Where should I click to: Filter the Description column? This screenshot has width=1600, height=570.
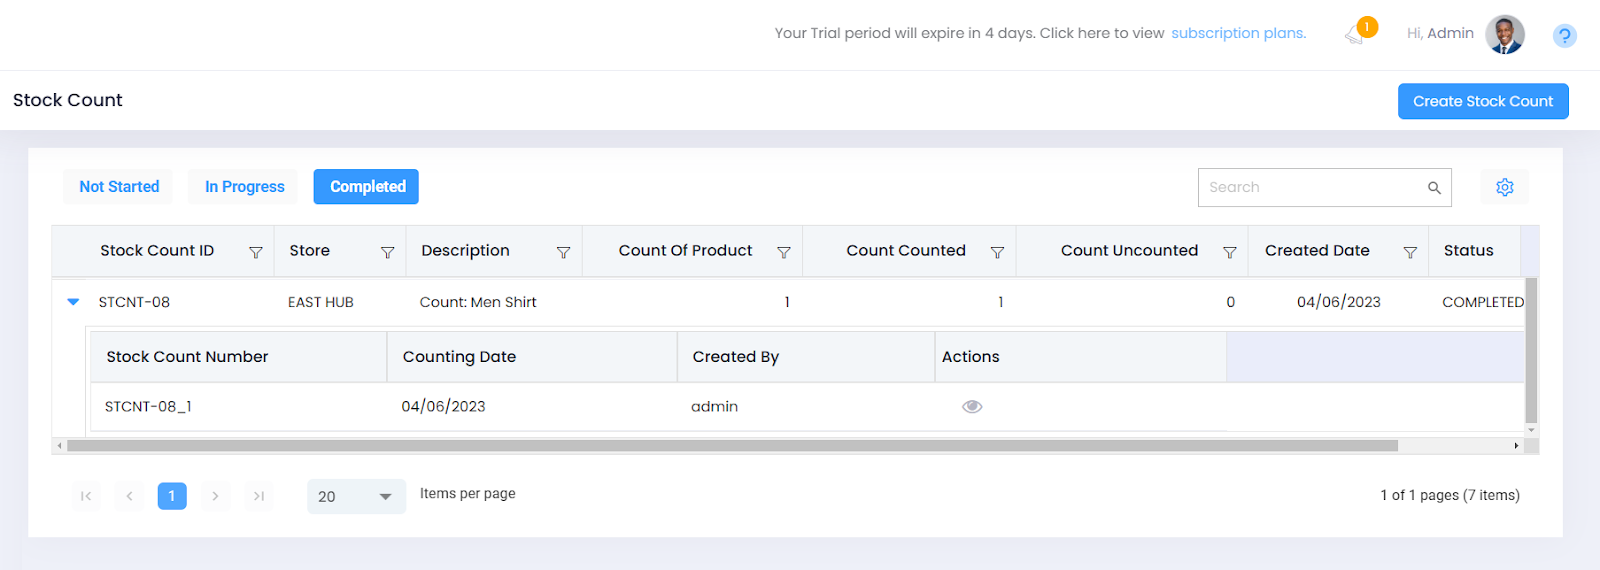point(564,252)
